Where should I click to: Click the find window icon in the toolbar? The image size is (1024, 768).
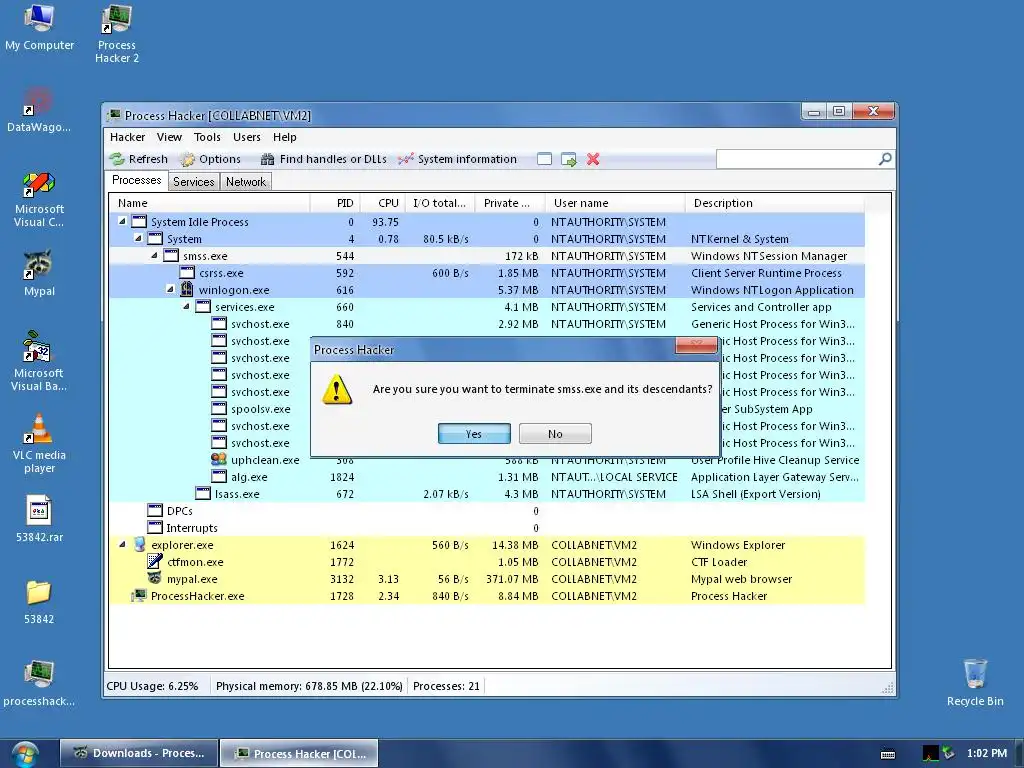pyautogui.click(x=544, y=159)
